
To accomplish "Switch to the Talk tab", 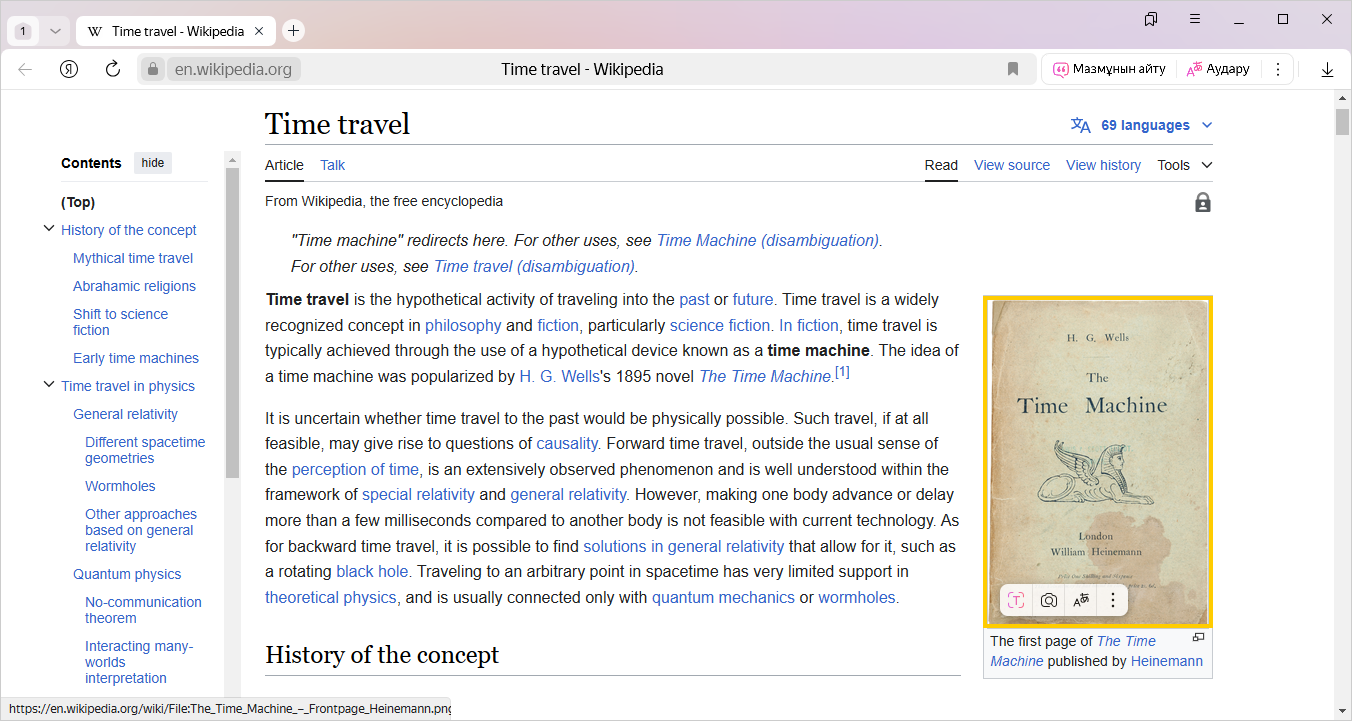I will pos(332,165).
